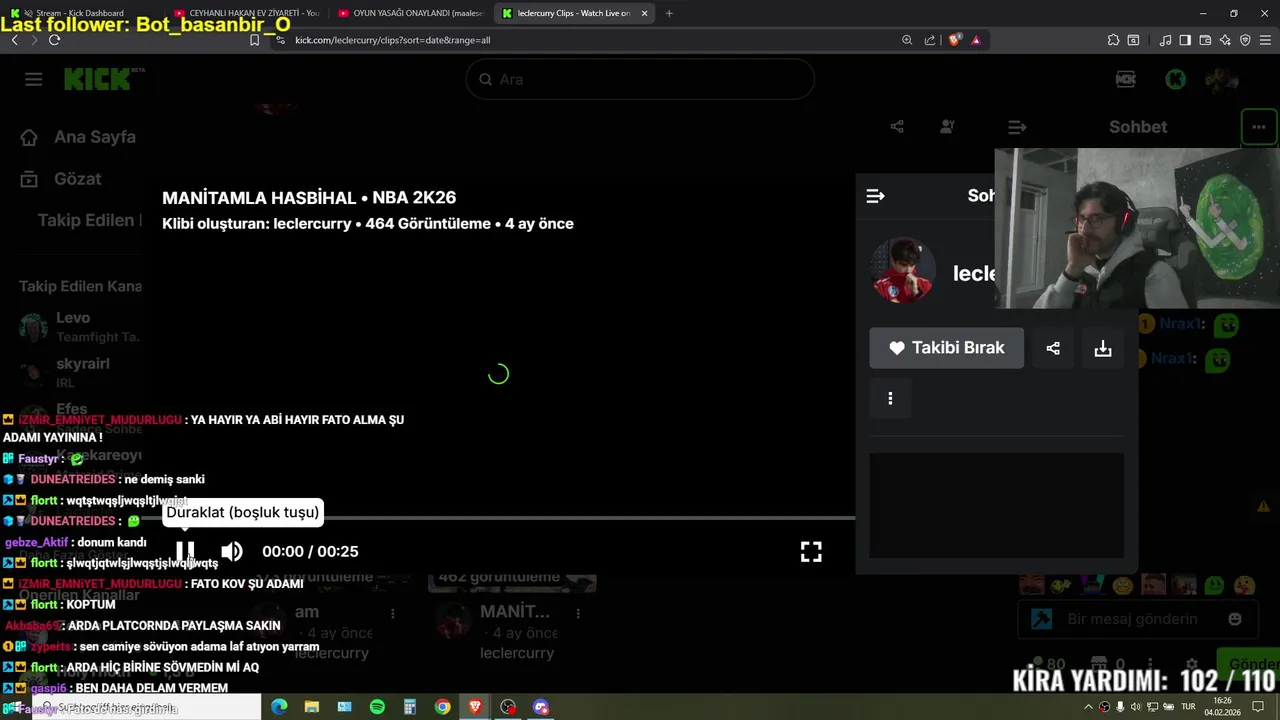Switch the TUR input language
This screenshot has height=720, width=1280.
(x=1189, y=707)
